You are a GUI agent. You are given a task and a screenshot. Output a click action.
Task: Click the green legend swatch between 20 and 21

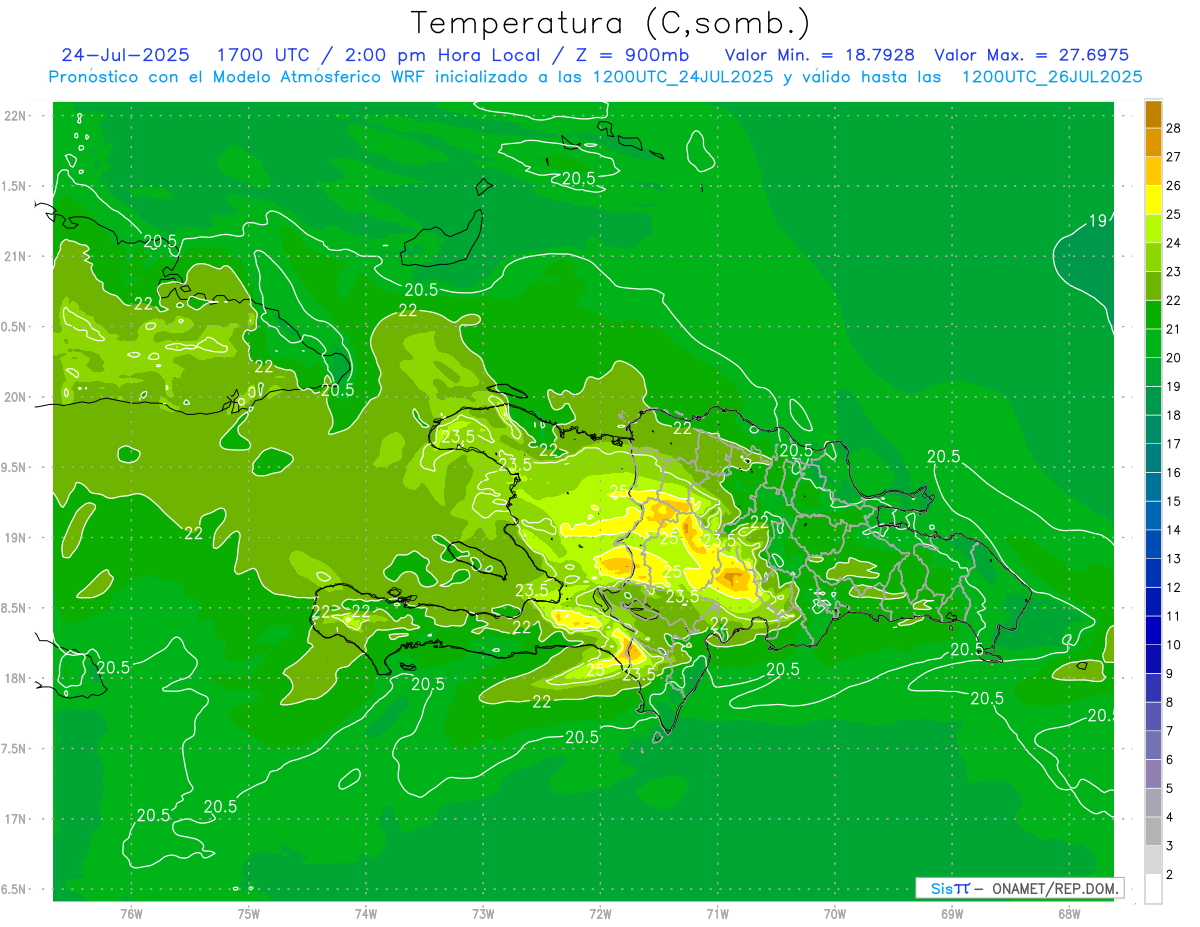point(1153,343)
